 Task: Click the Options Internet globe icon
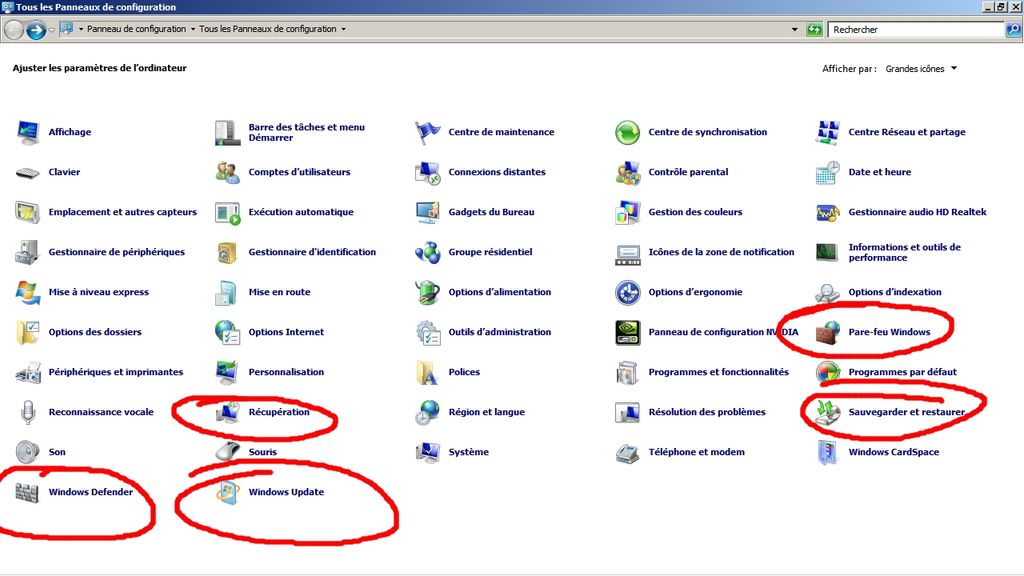click(228, 332)
